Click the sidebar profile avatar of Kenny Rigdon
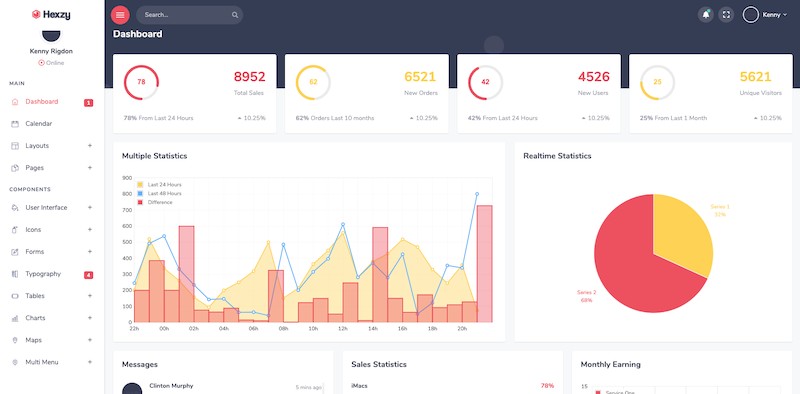Viewport: 800px width, 394px height. pyautogui.click(x=51, y=36)
